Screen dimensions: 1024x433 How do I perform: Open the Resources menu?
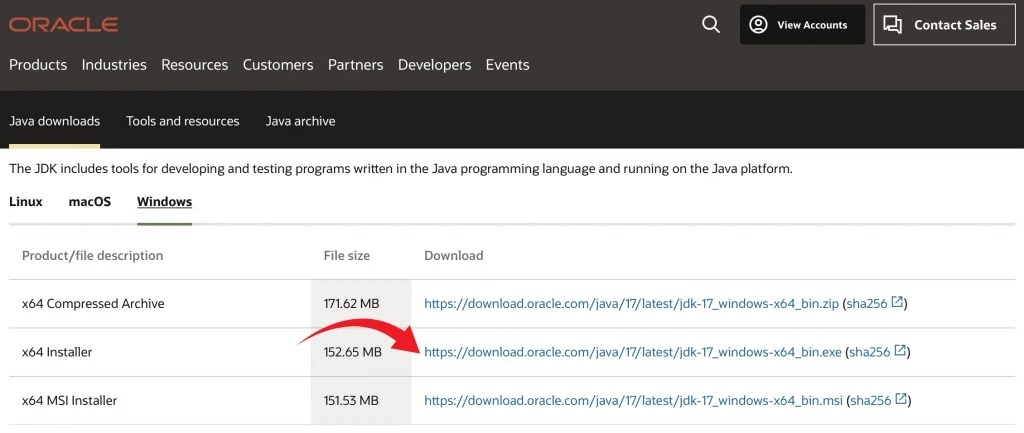coord(195,65)
